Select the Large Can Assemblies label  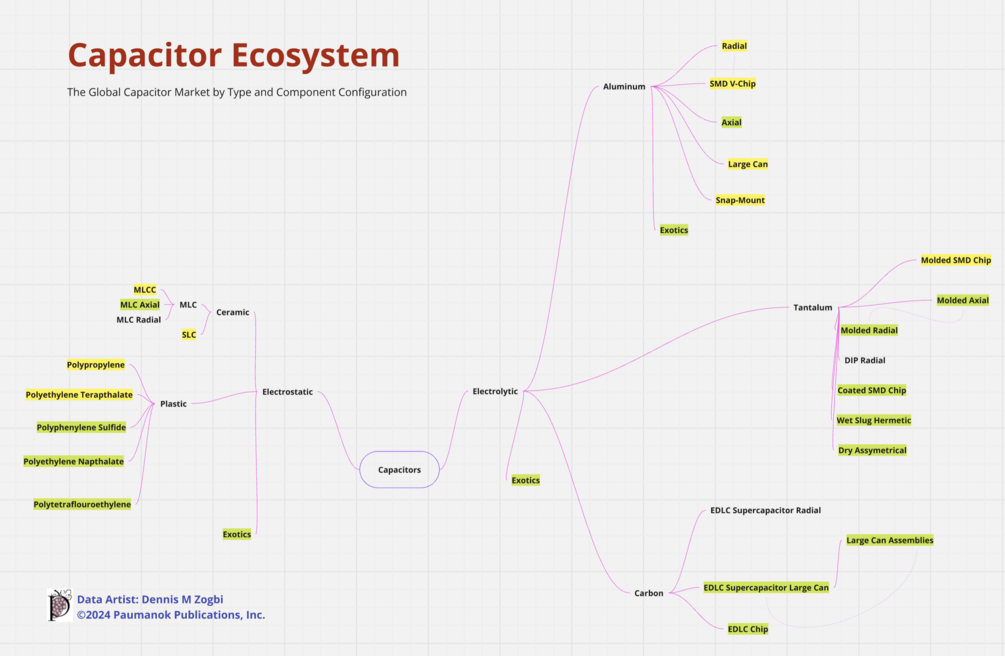[x=890, y=541]
